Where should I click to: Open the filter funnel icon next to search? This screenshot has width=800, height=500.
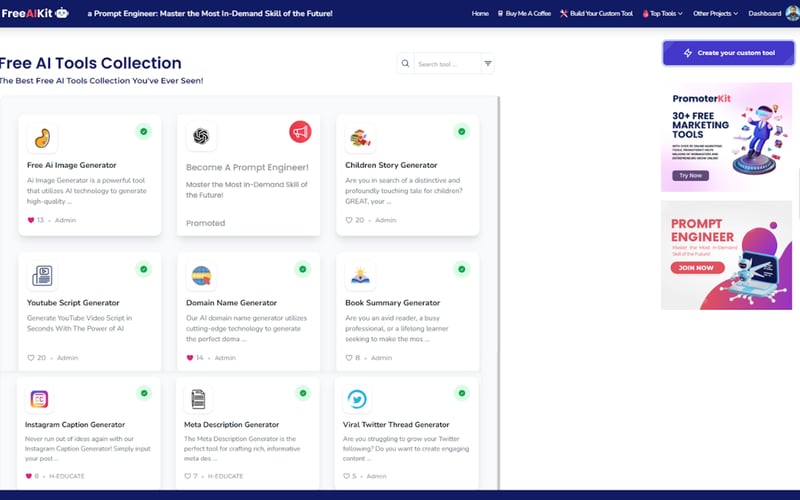(x=488, y=64)
